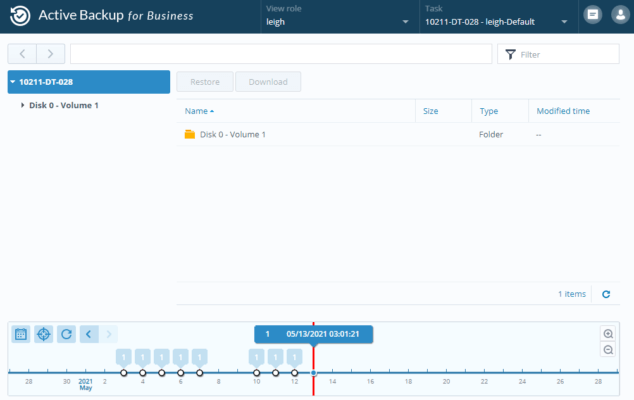Select the May 4 backup point

click(x=143, y=373)
